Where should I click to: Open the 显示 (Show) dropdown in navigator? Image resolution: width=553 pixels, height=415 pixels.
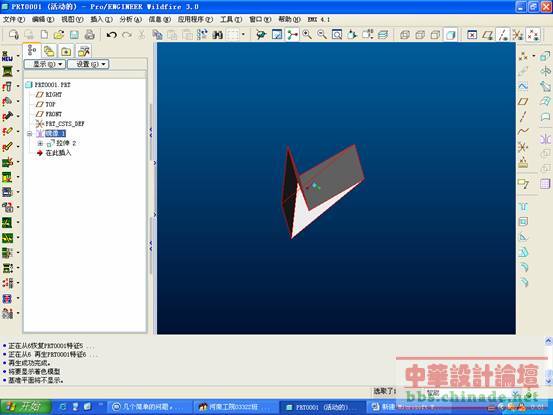pos(45,64)
